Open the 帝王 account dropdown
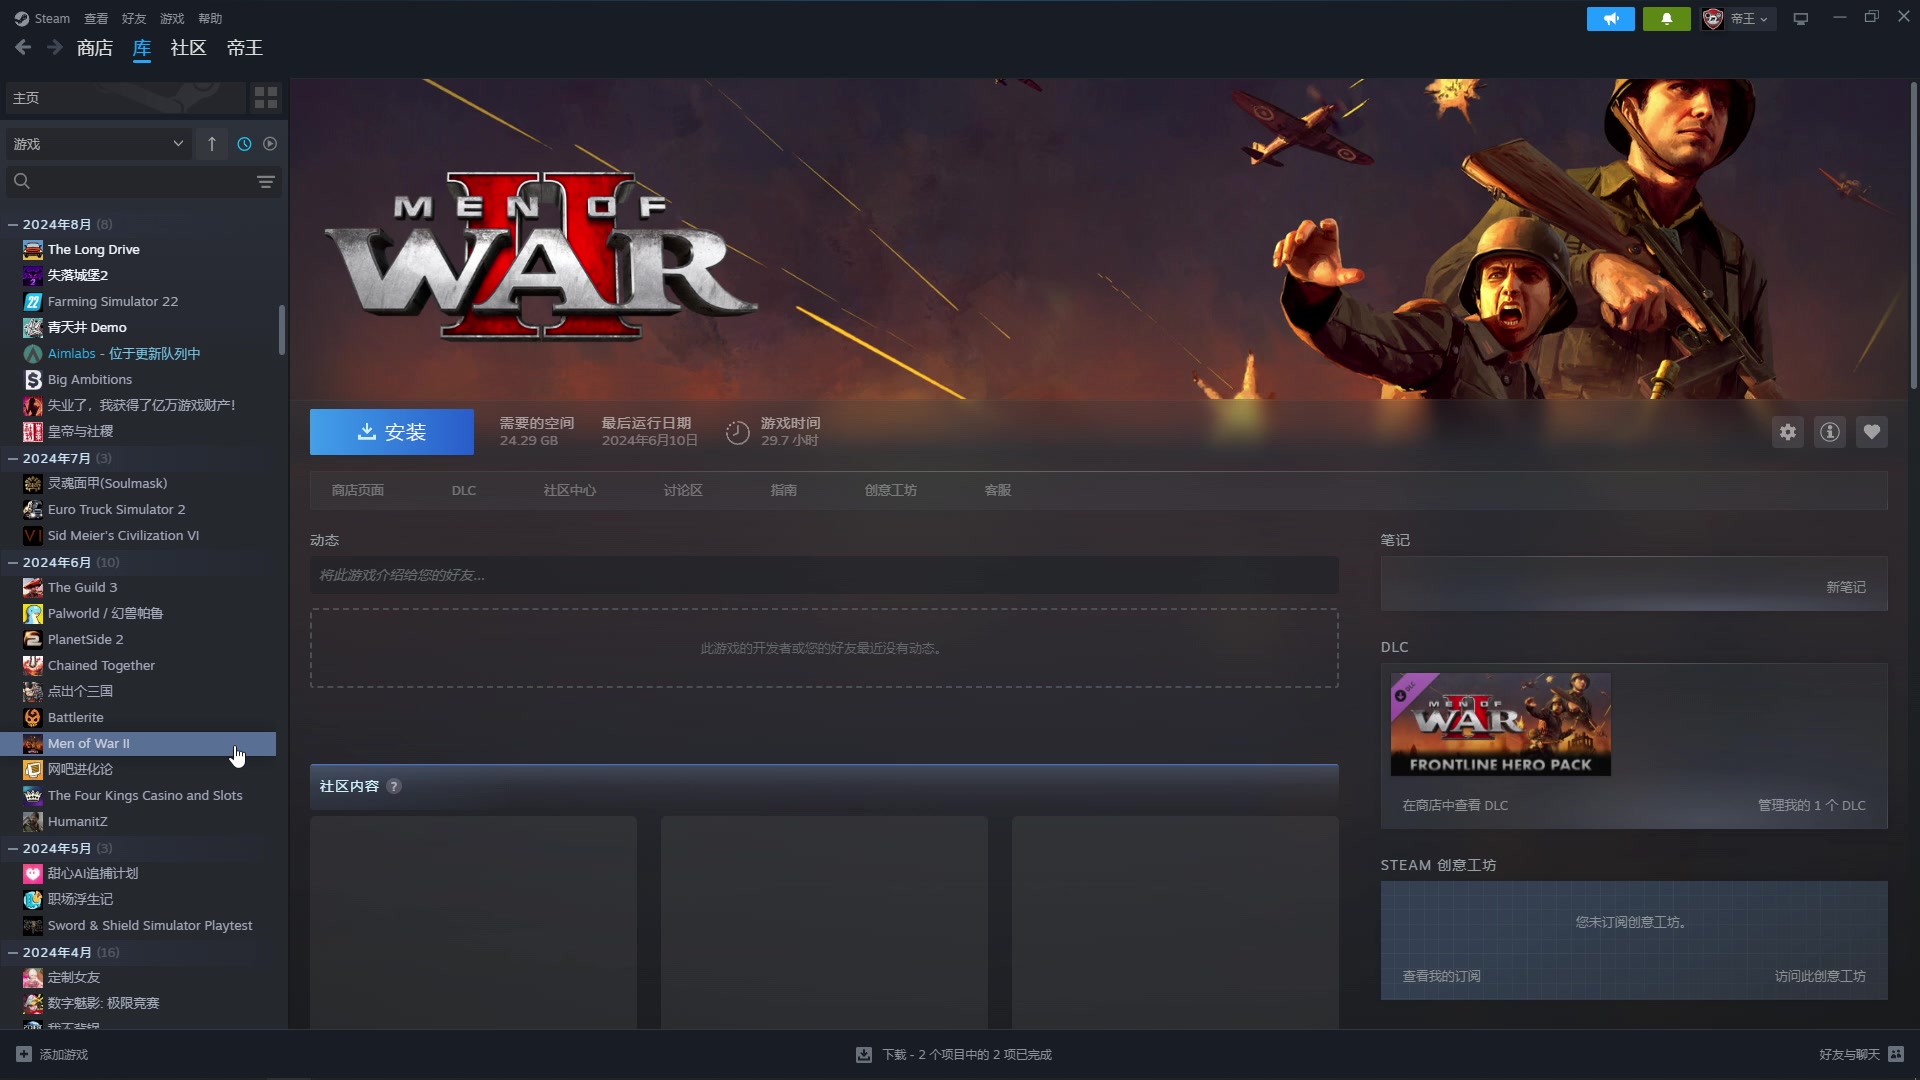This screenshot has width=1920, height=1080. click(x=1739, y=18)
